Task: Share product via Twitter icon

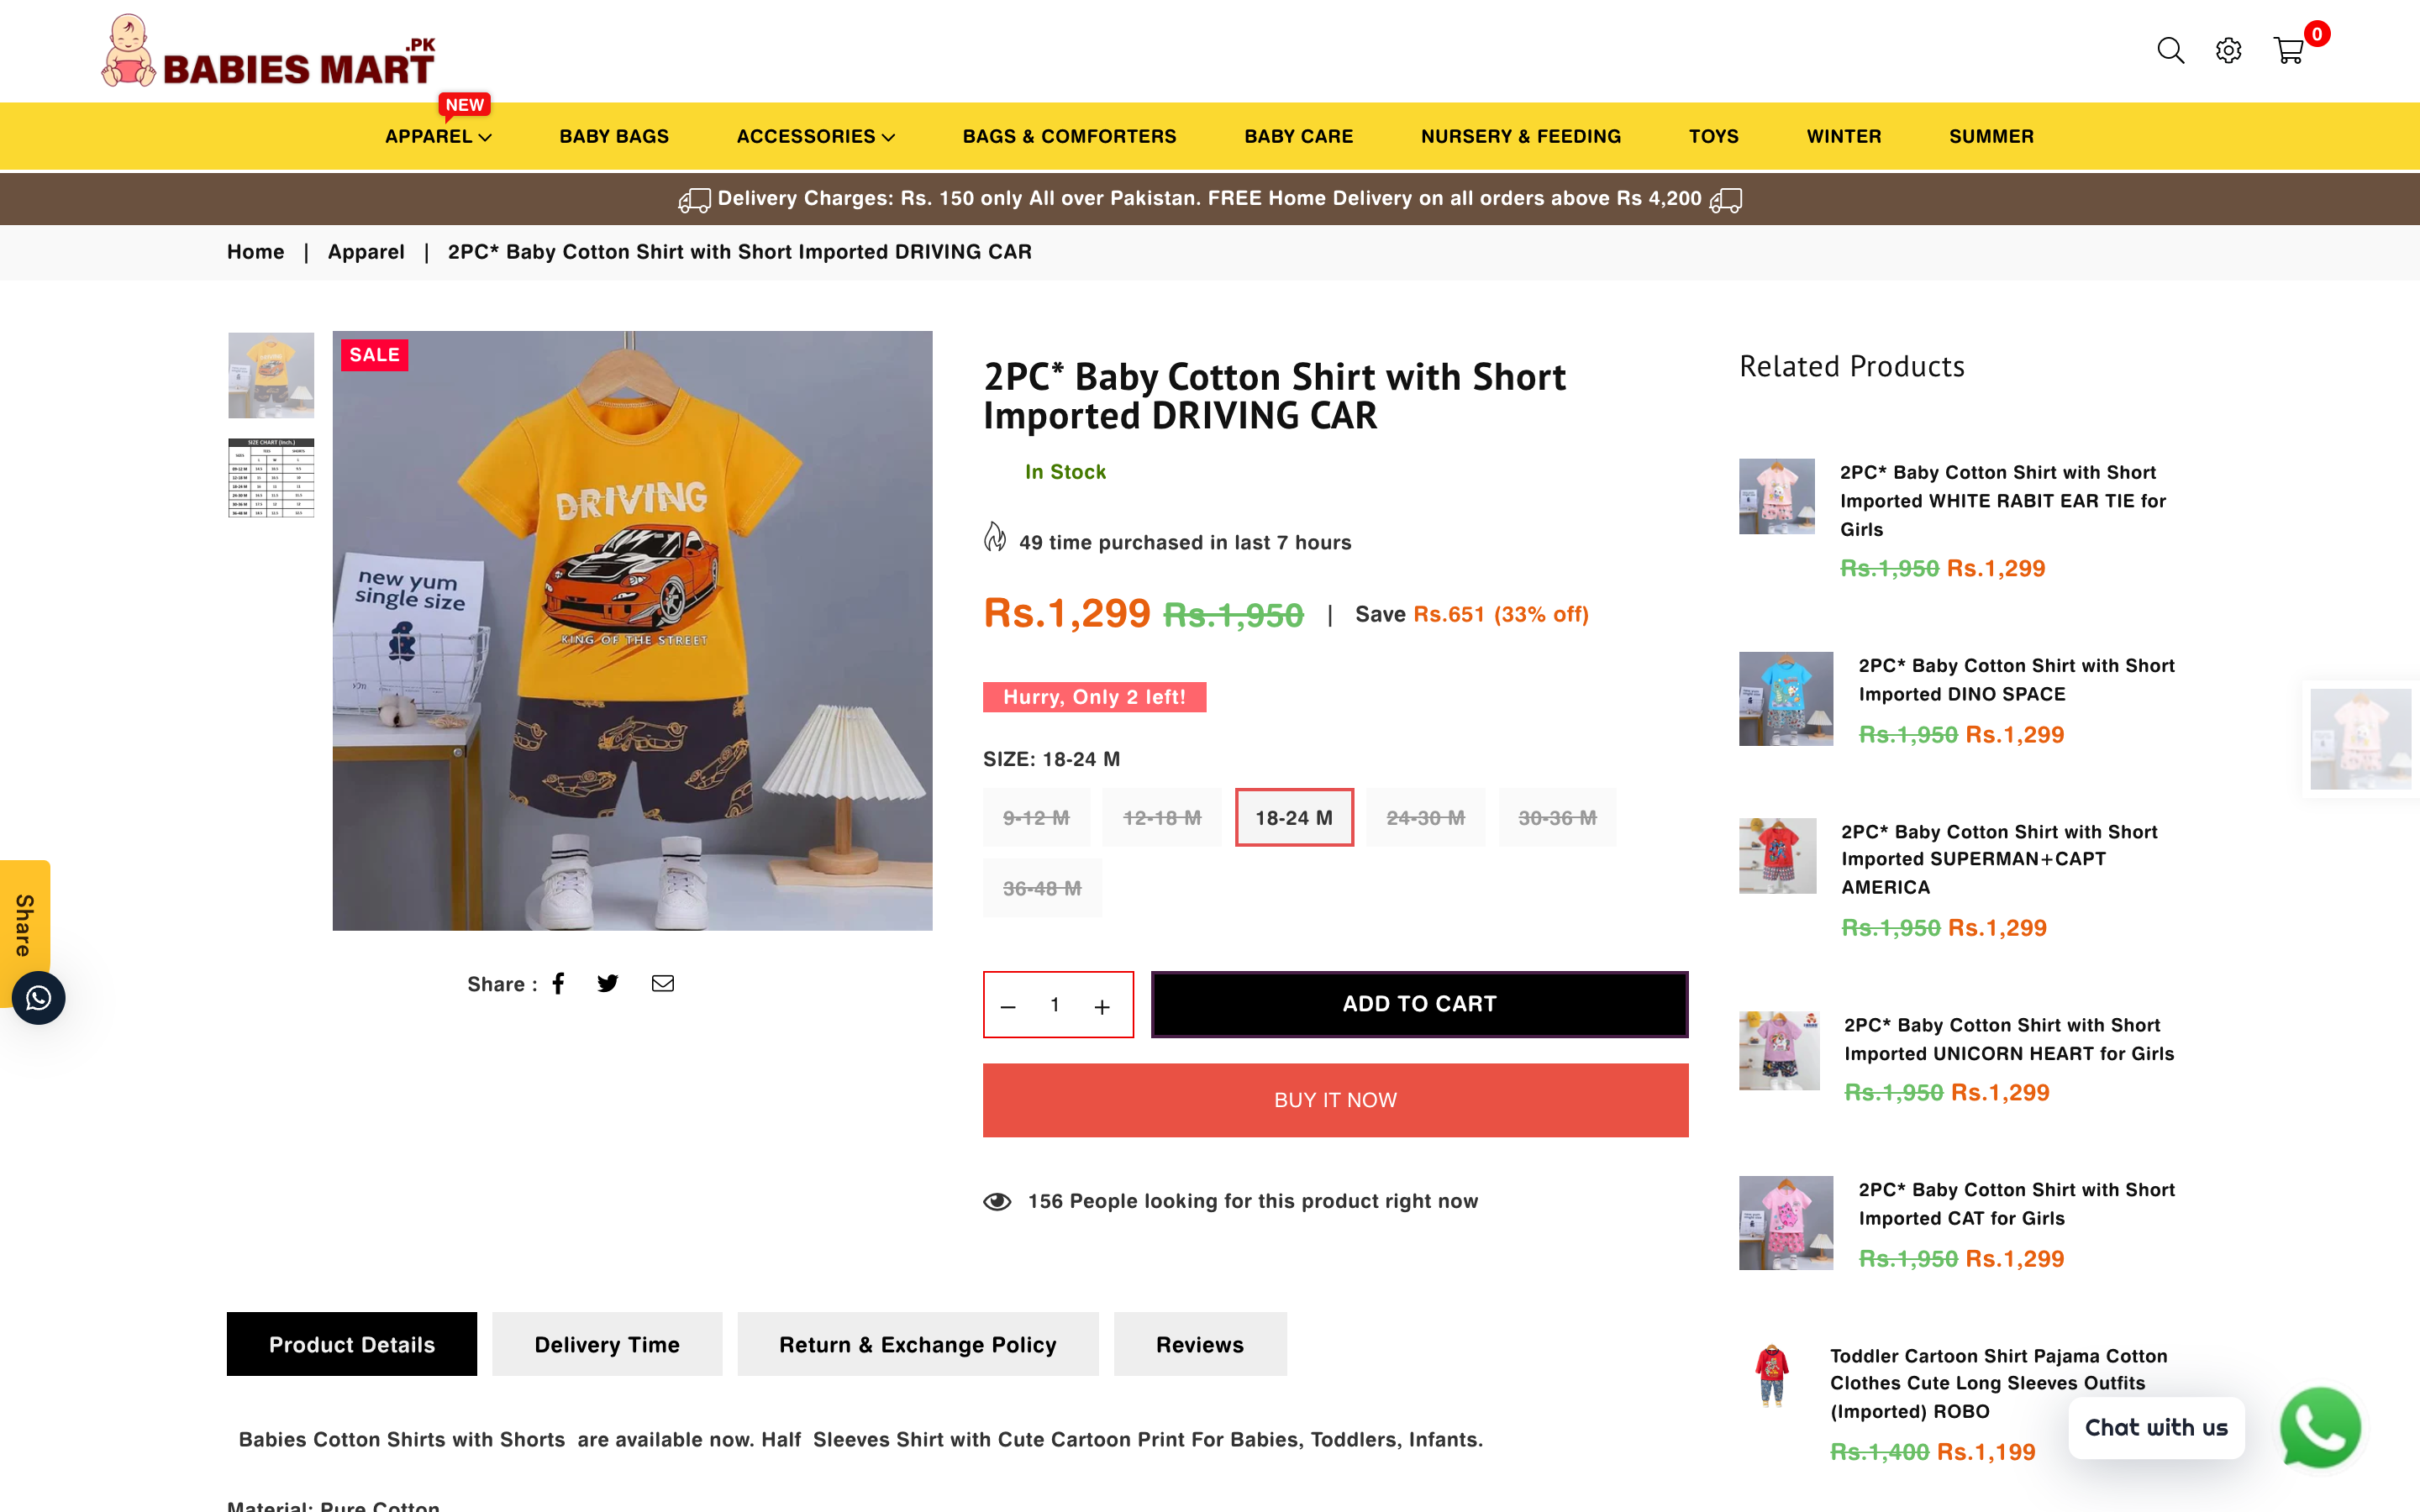Action: tap(608, 984)
